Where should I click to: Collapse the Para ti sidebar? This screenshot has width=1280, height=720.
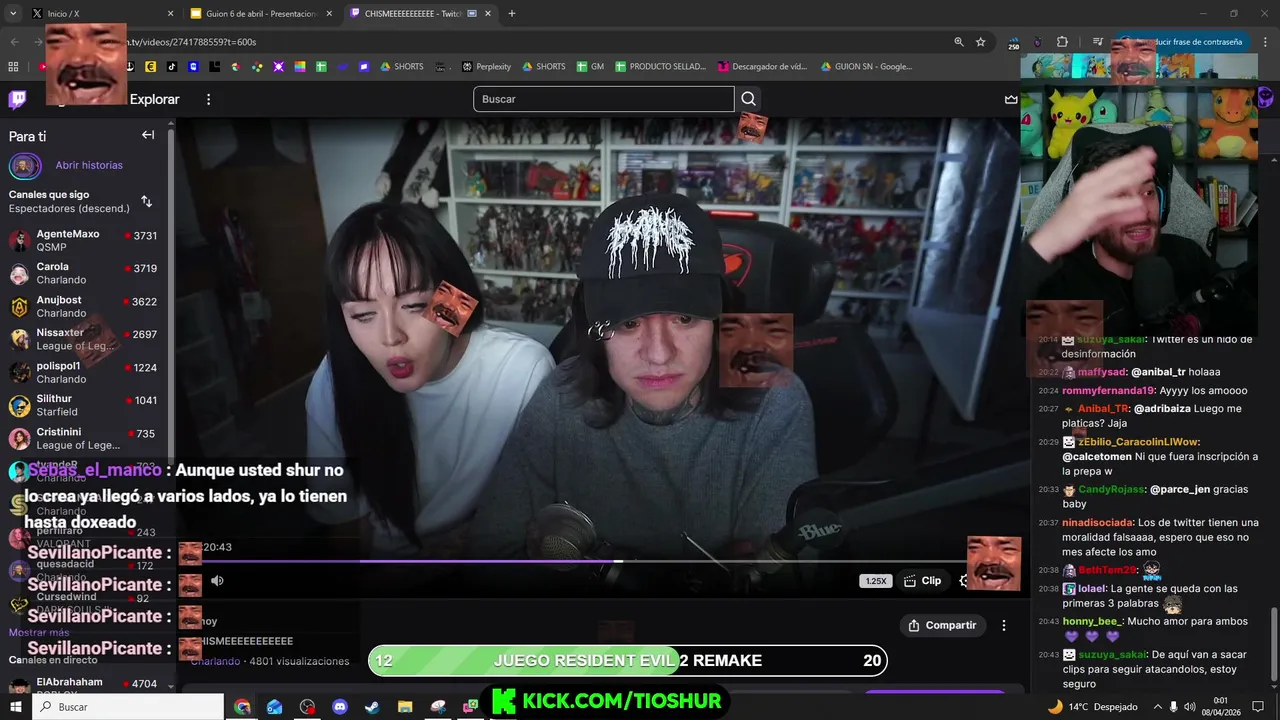coord(148,135)
